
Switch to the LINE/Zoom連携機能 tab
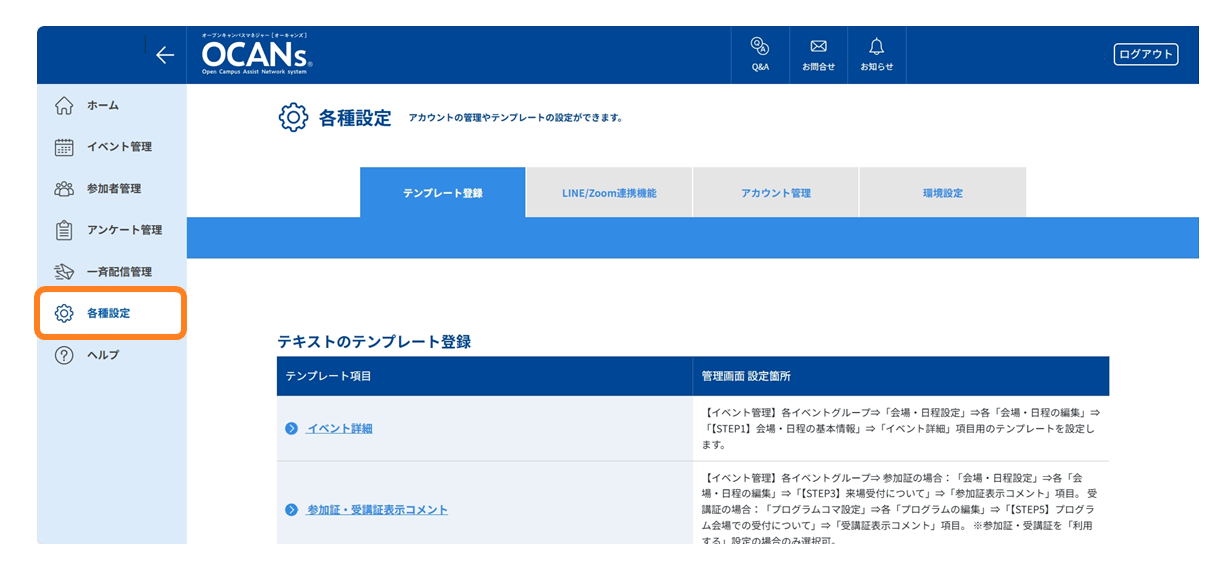point(609,193)
